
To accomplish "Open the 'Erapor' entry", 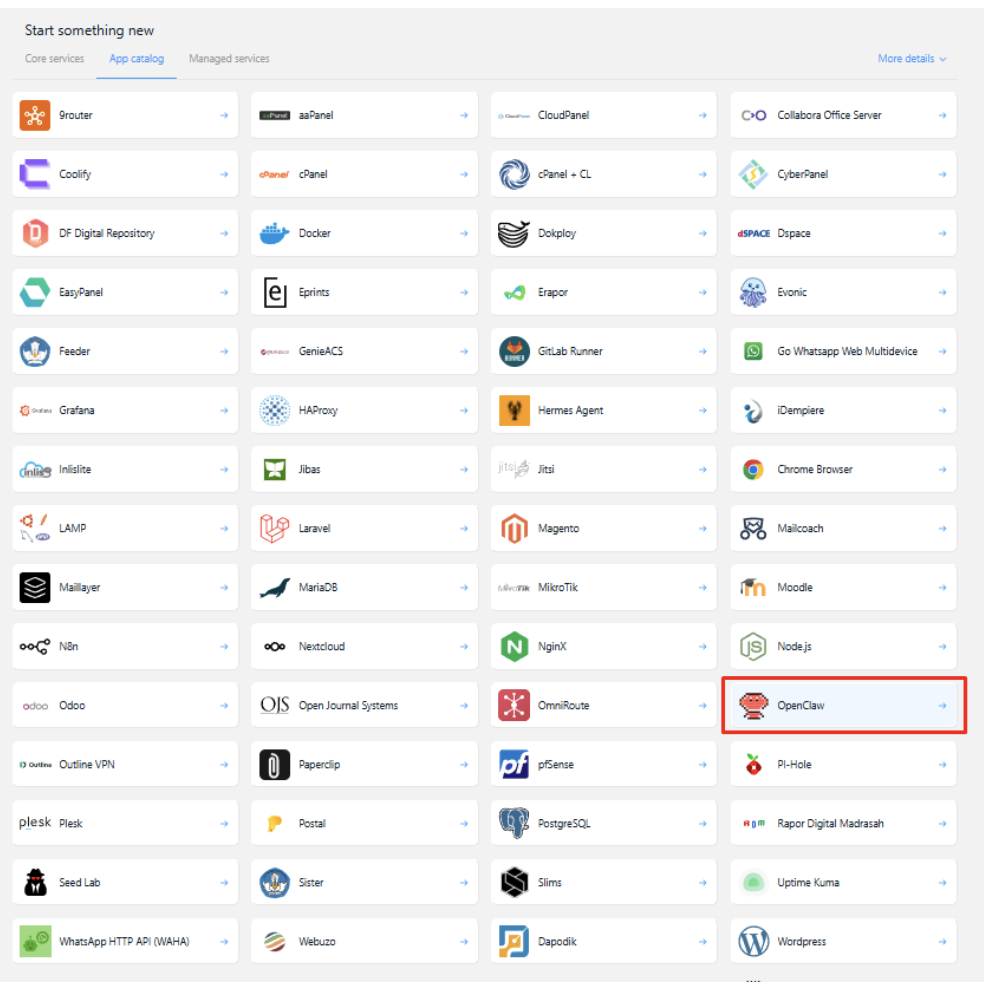I will click(604, 292).
